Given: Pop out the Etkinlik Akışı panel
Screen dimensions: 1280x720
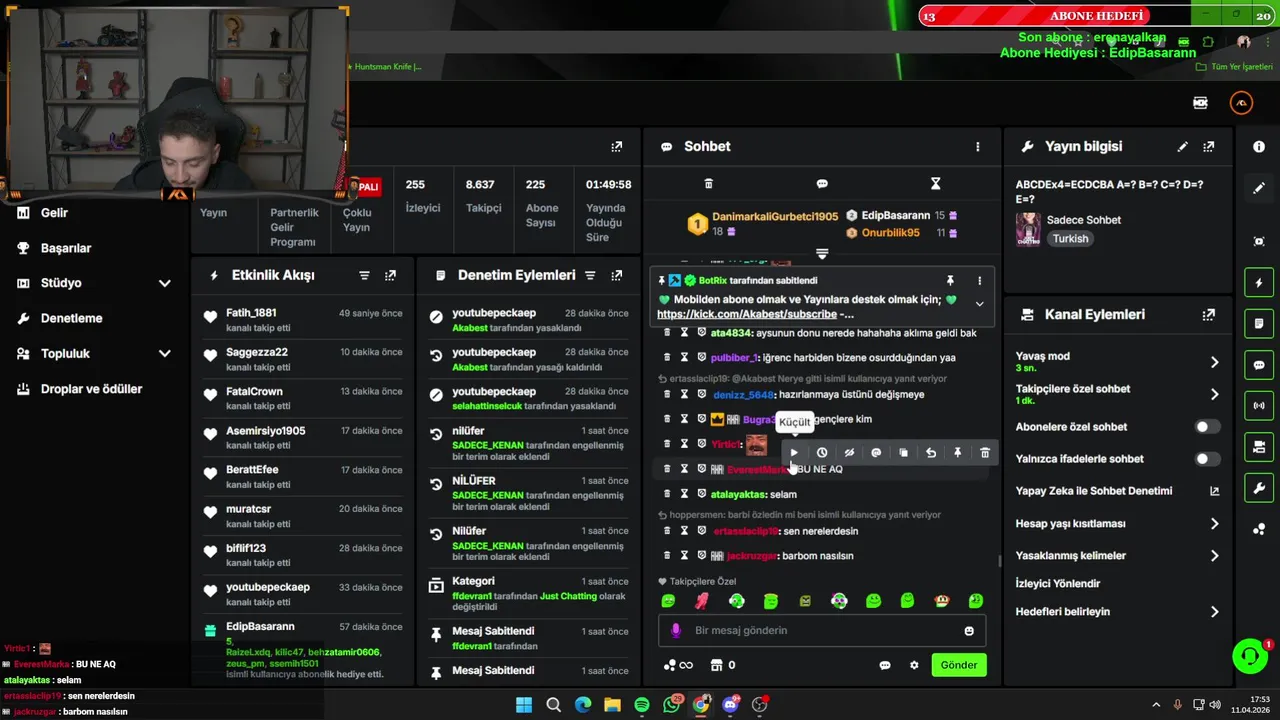Looking at the screenshot, I should click(390, 275).
